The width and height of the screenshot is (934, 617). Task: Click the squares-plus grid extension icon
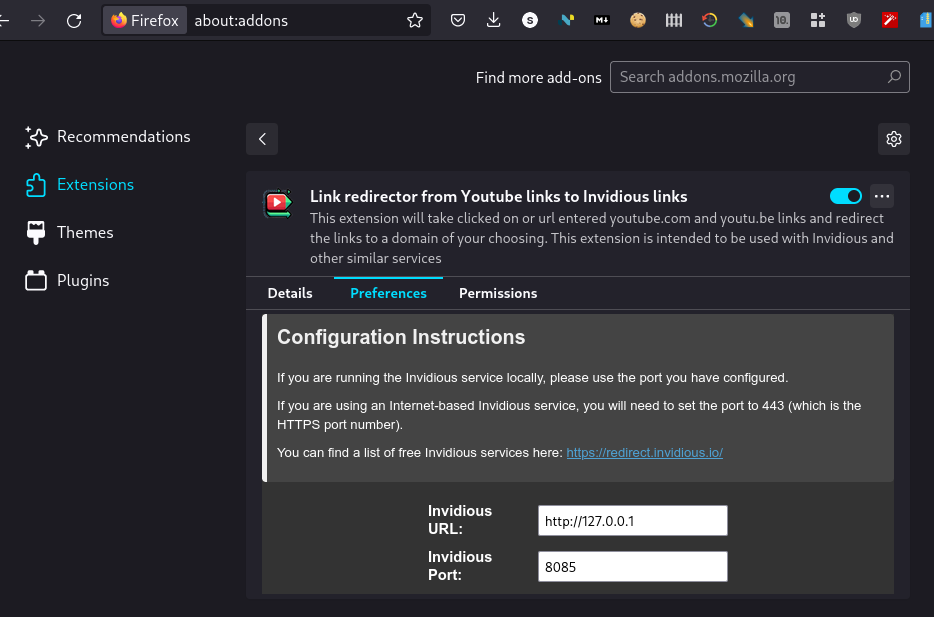coord(818,21)
